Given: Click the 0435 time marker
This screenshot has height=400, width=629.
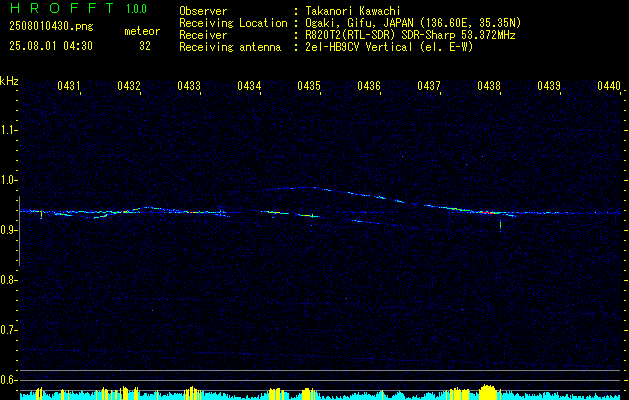Looking at the screenshot, I should tap(309, 85).
